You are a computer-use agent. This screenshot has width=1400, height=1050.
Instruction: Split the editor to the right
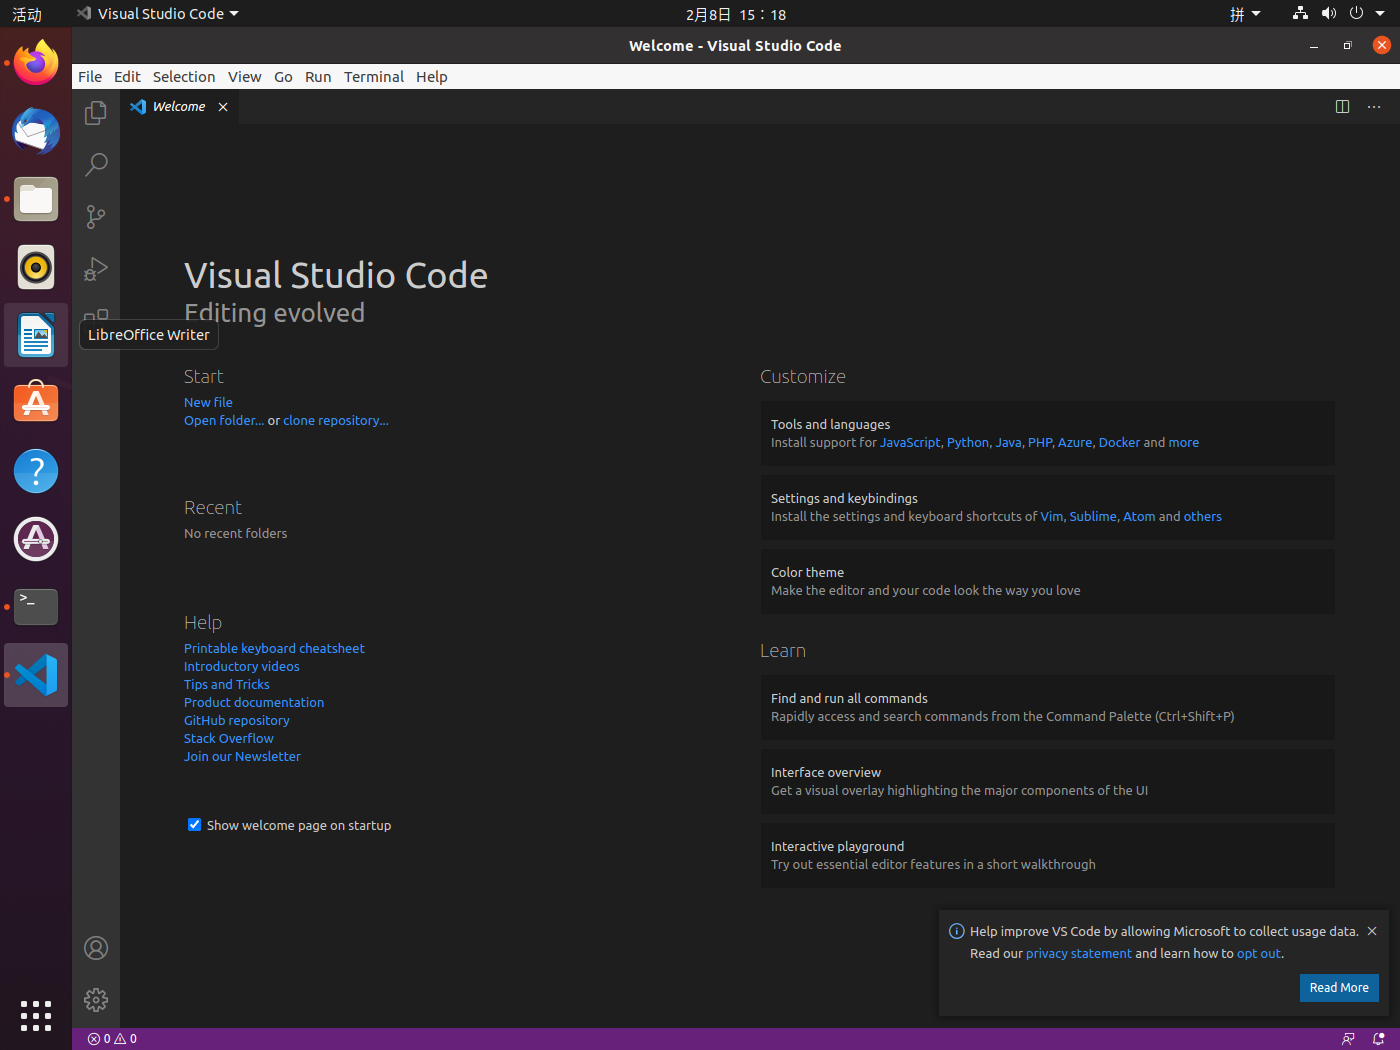click(x=1342, y=107)
